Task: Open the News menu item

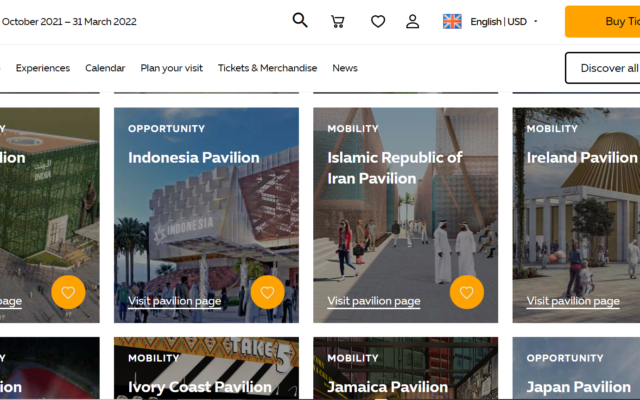Action: pyautogui.click(x=345, y=68)
